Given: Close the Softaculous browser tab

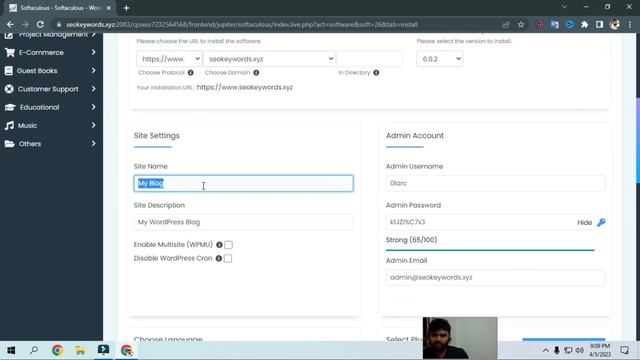Looking at the screenshot, I should click(109, 8).
